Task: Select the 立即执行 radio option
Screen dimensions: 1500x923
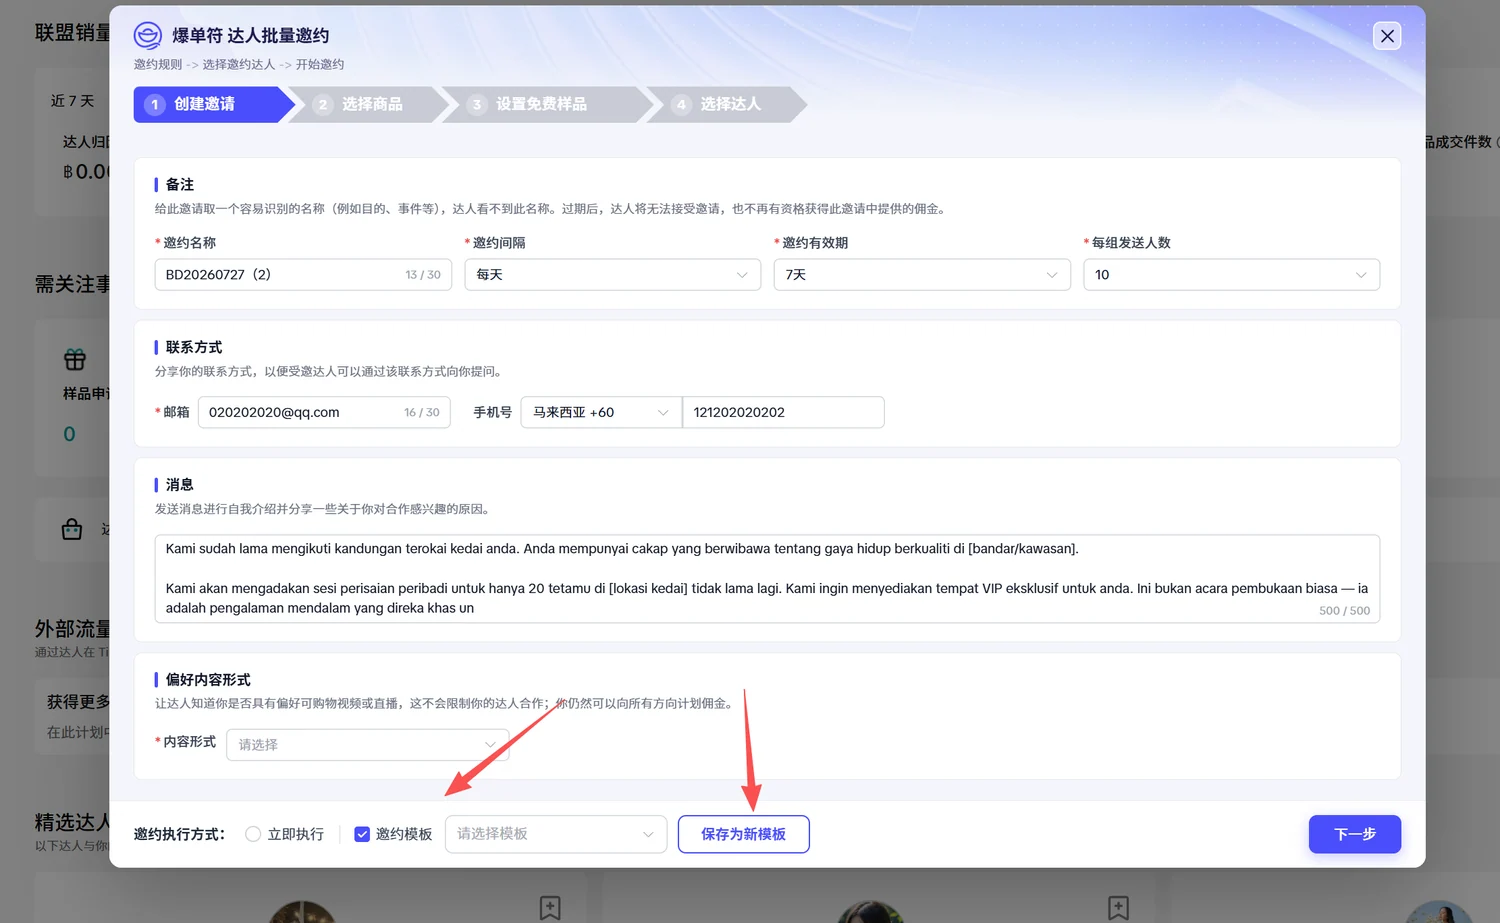Action: coord(253,834)
